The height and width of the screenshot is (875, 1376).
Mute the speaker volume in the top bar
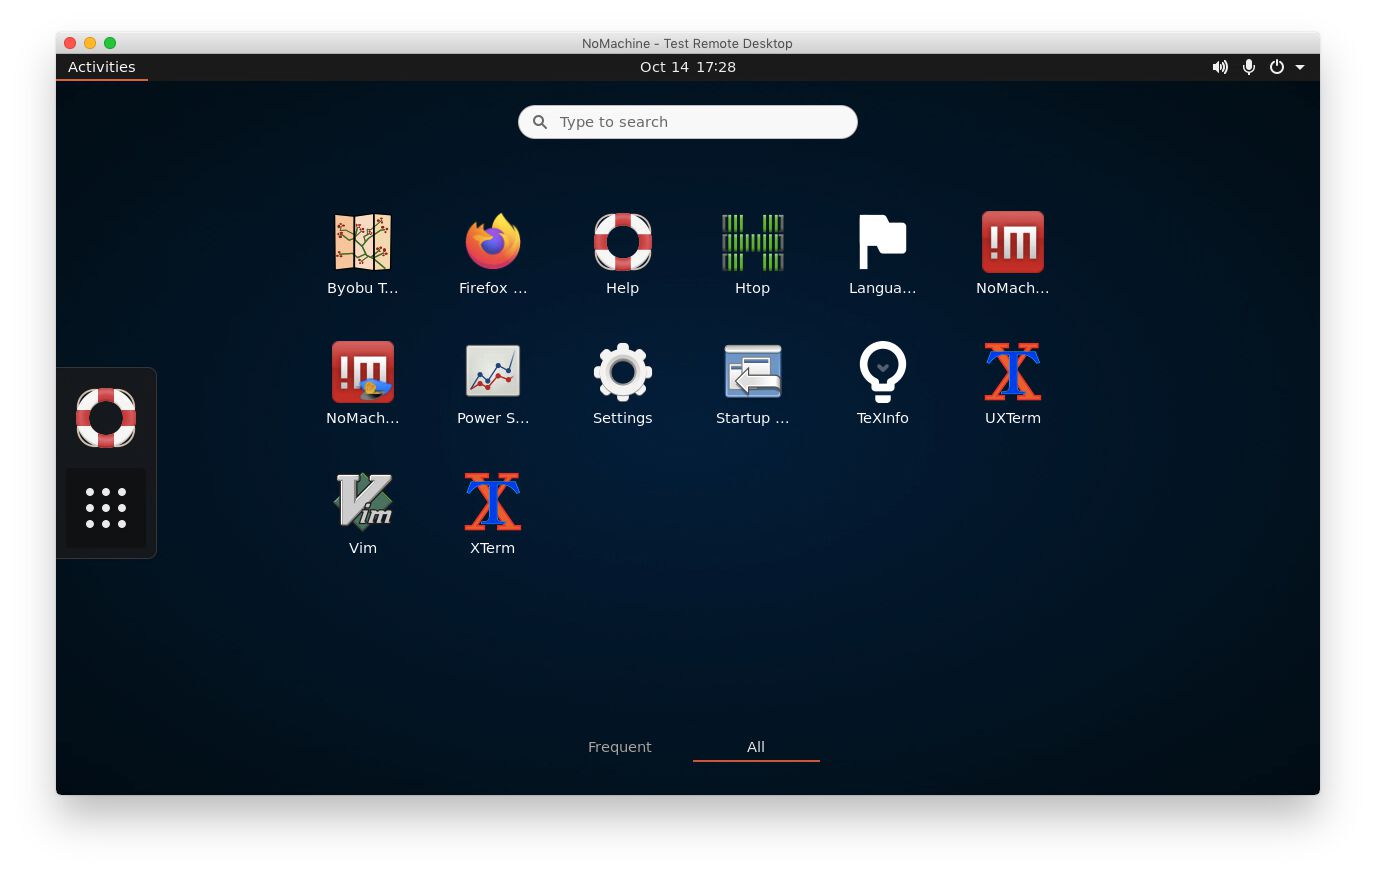tap(1220, 67)
